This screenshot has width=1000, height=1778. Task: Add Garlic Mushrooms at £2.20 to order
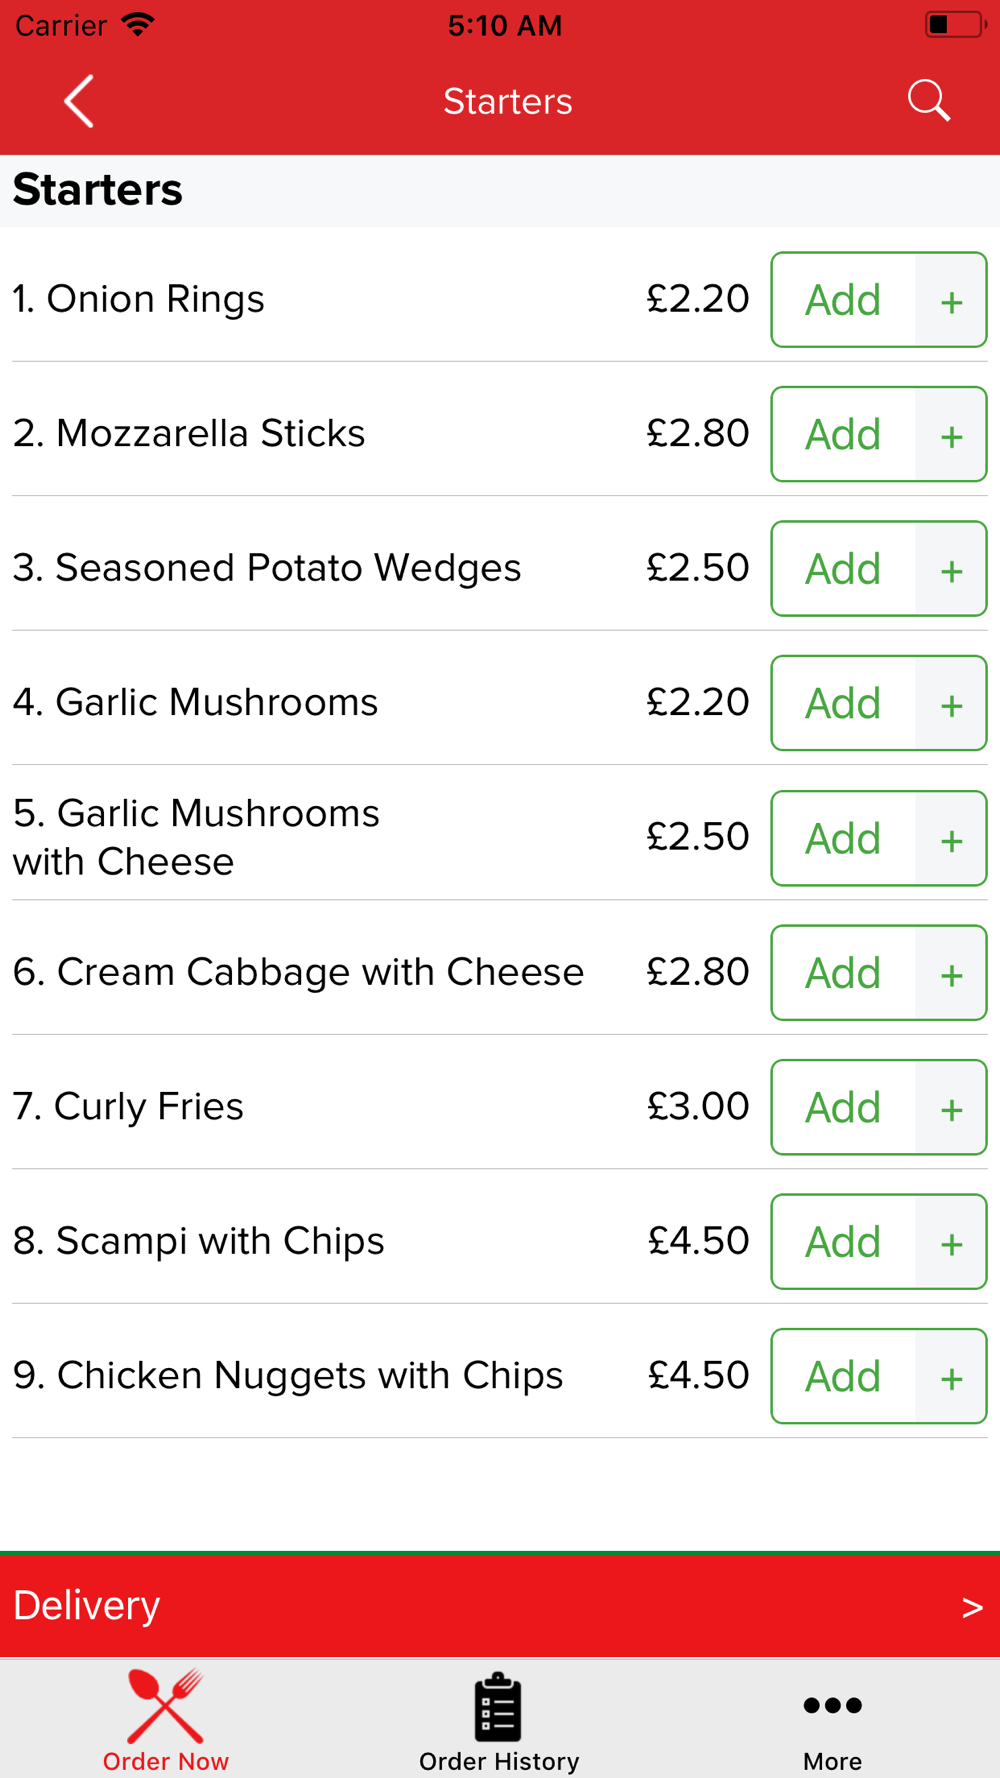click(x=843, y=704)
